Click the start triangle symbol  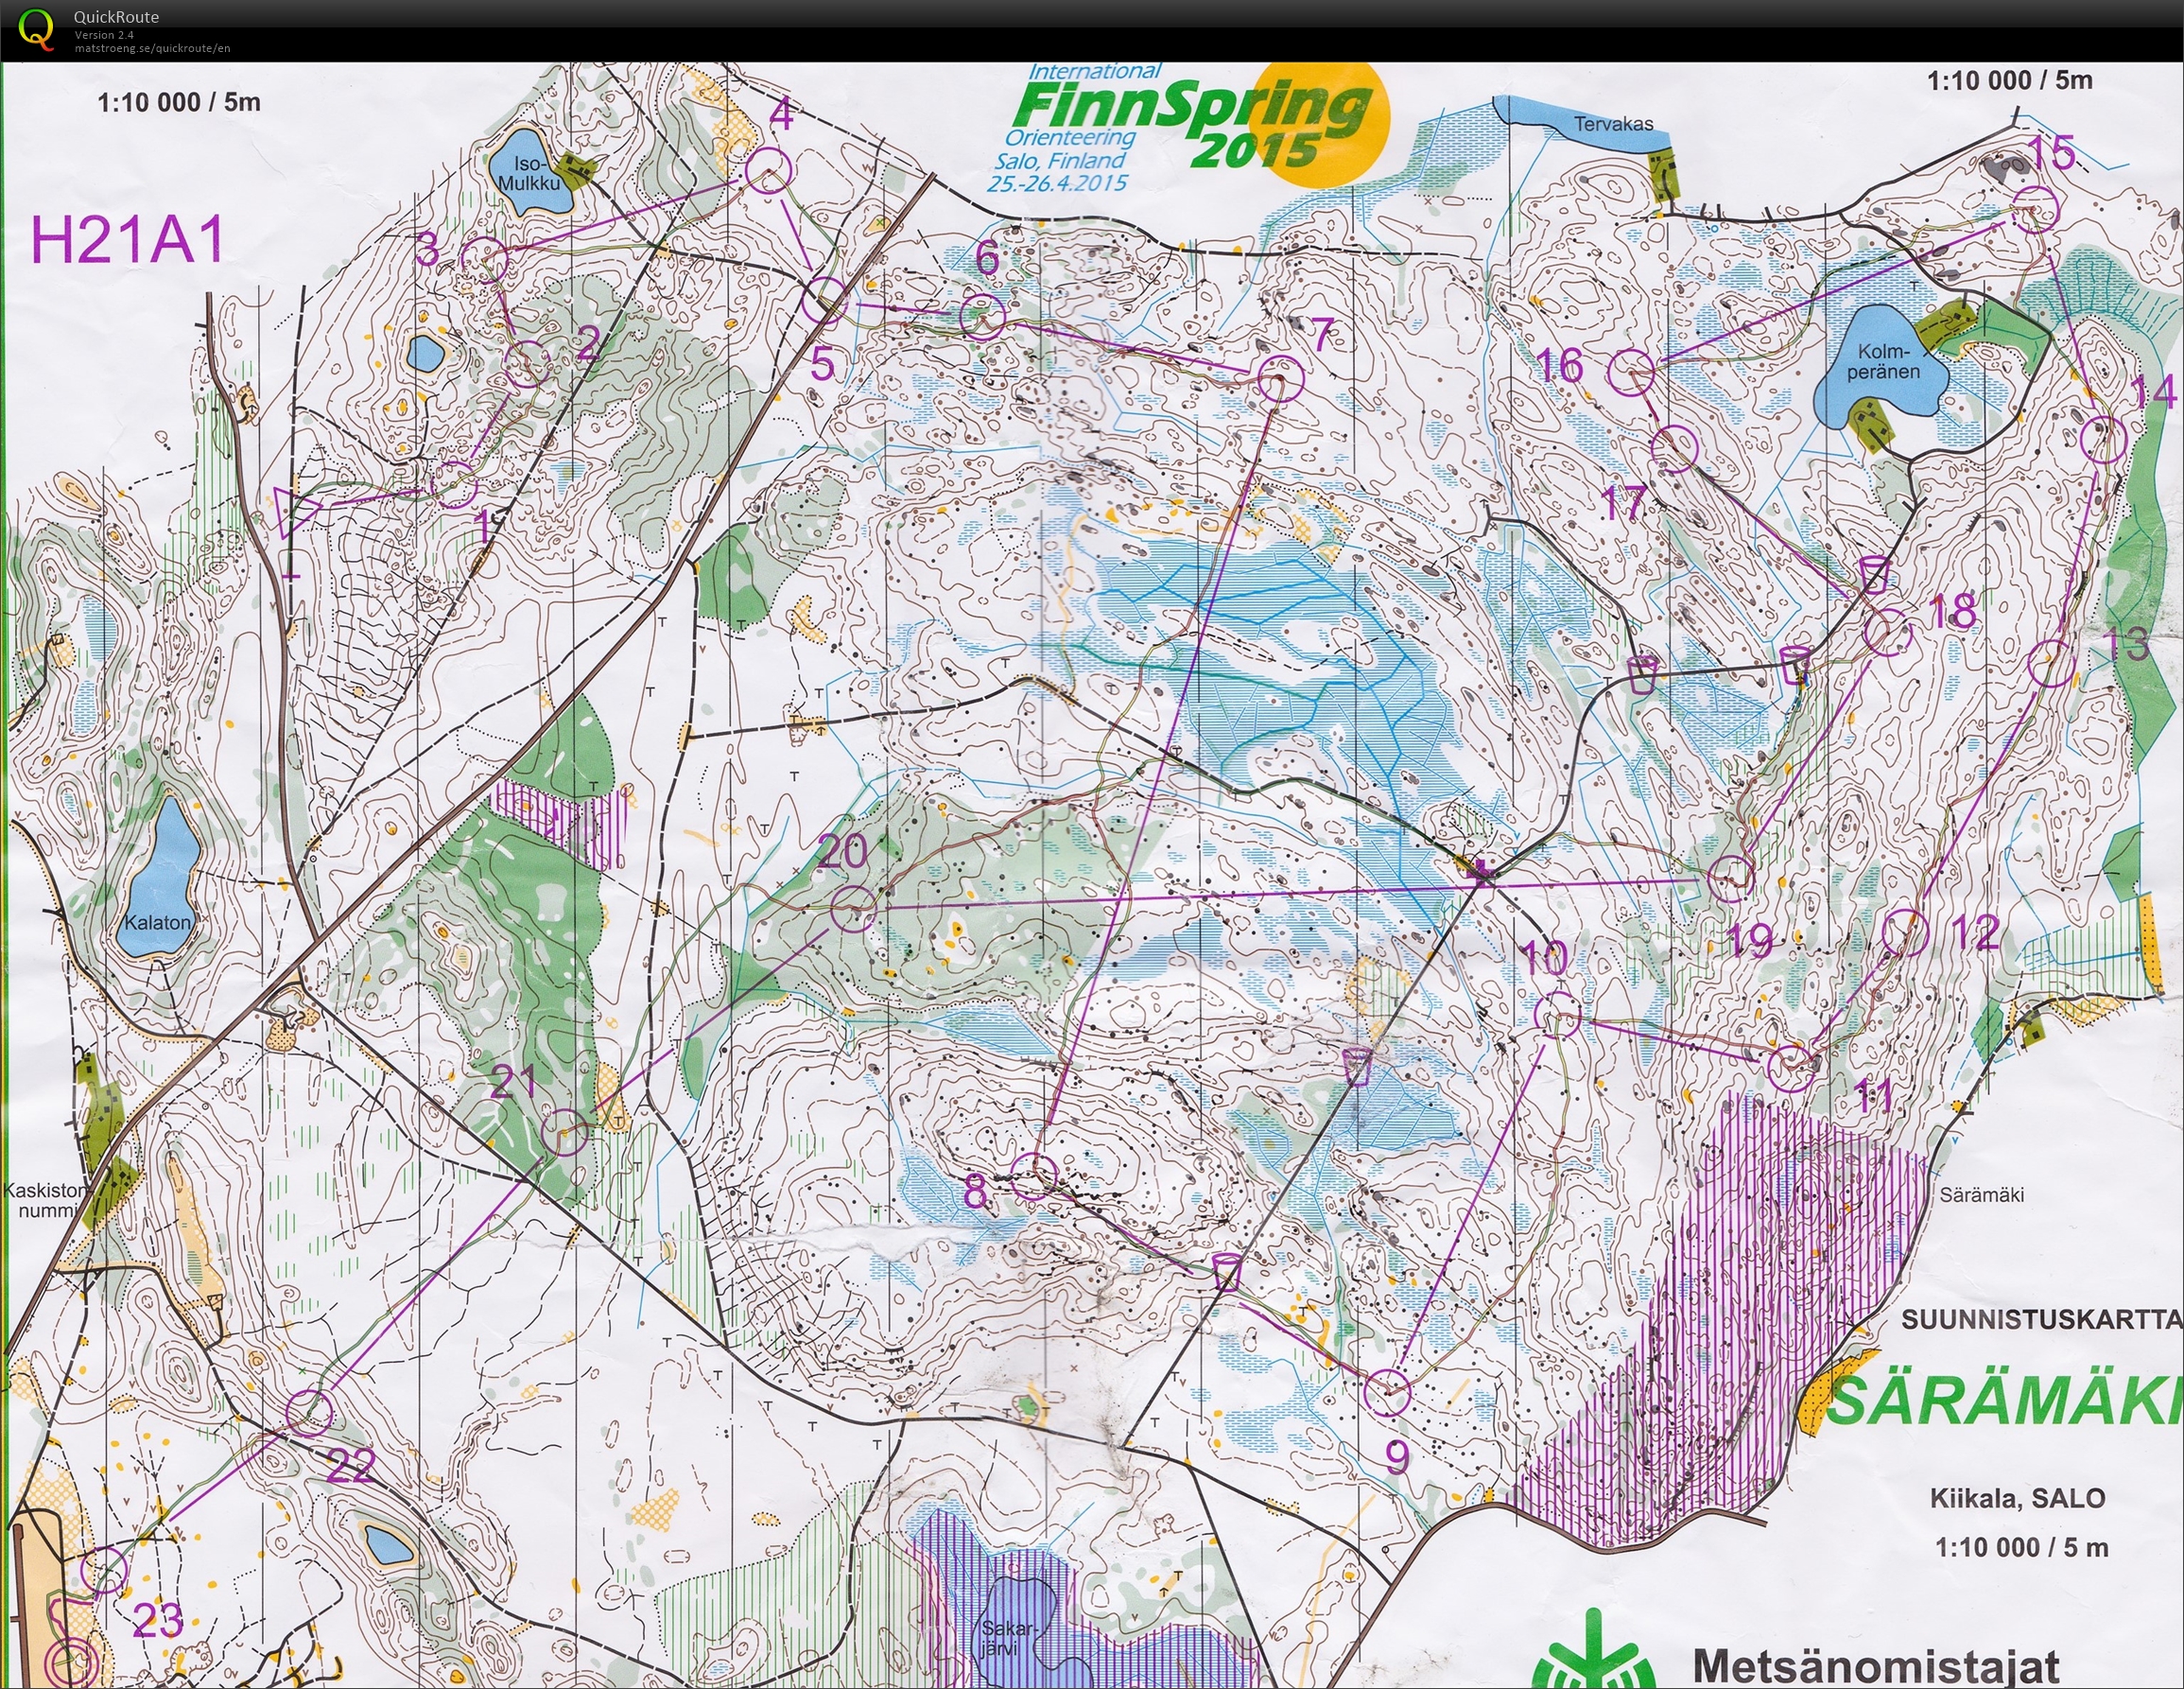[298, 513]
